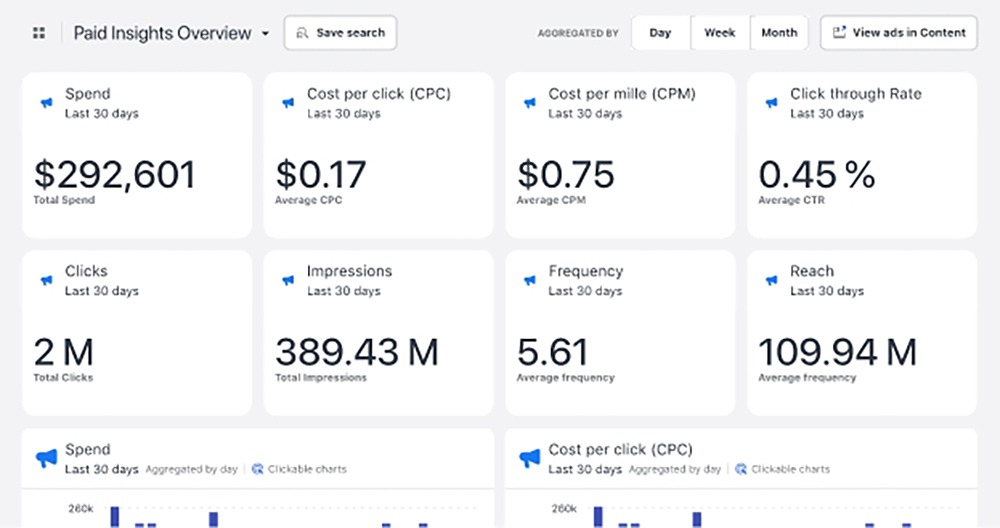This screenshot has width=1000, height=528.
Task: Click Clickable charts icon in CPC chart
Action: (741, 469)
